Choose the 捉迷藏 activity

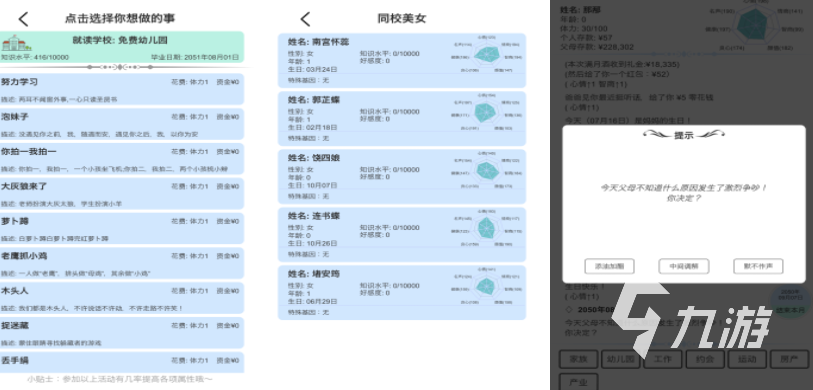(122, 332)
